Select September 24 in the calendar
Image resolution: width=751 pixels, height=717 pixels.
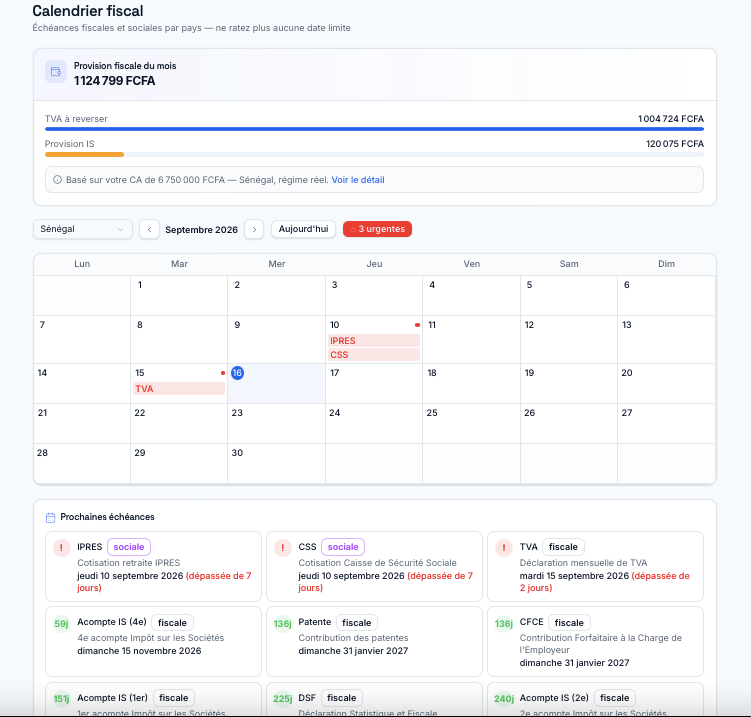click(x=374, y=423)
